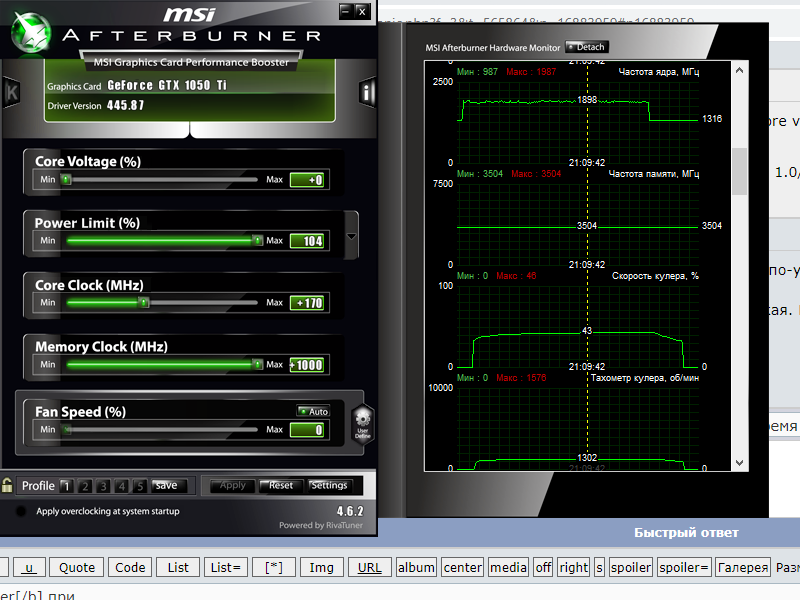Image resolution: width=800 pixels, height=600 pixels.
Task: Open Afterburner Settings
Action: (329, 485)
